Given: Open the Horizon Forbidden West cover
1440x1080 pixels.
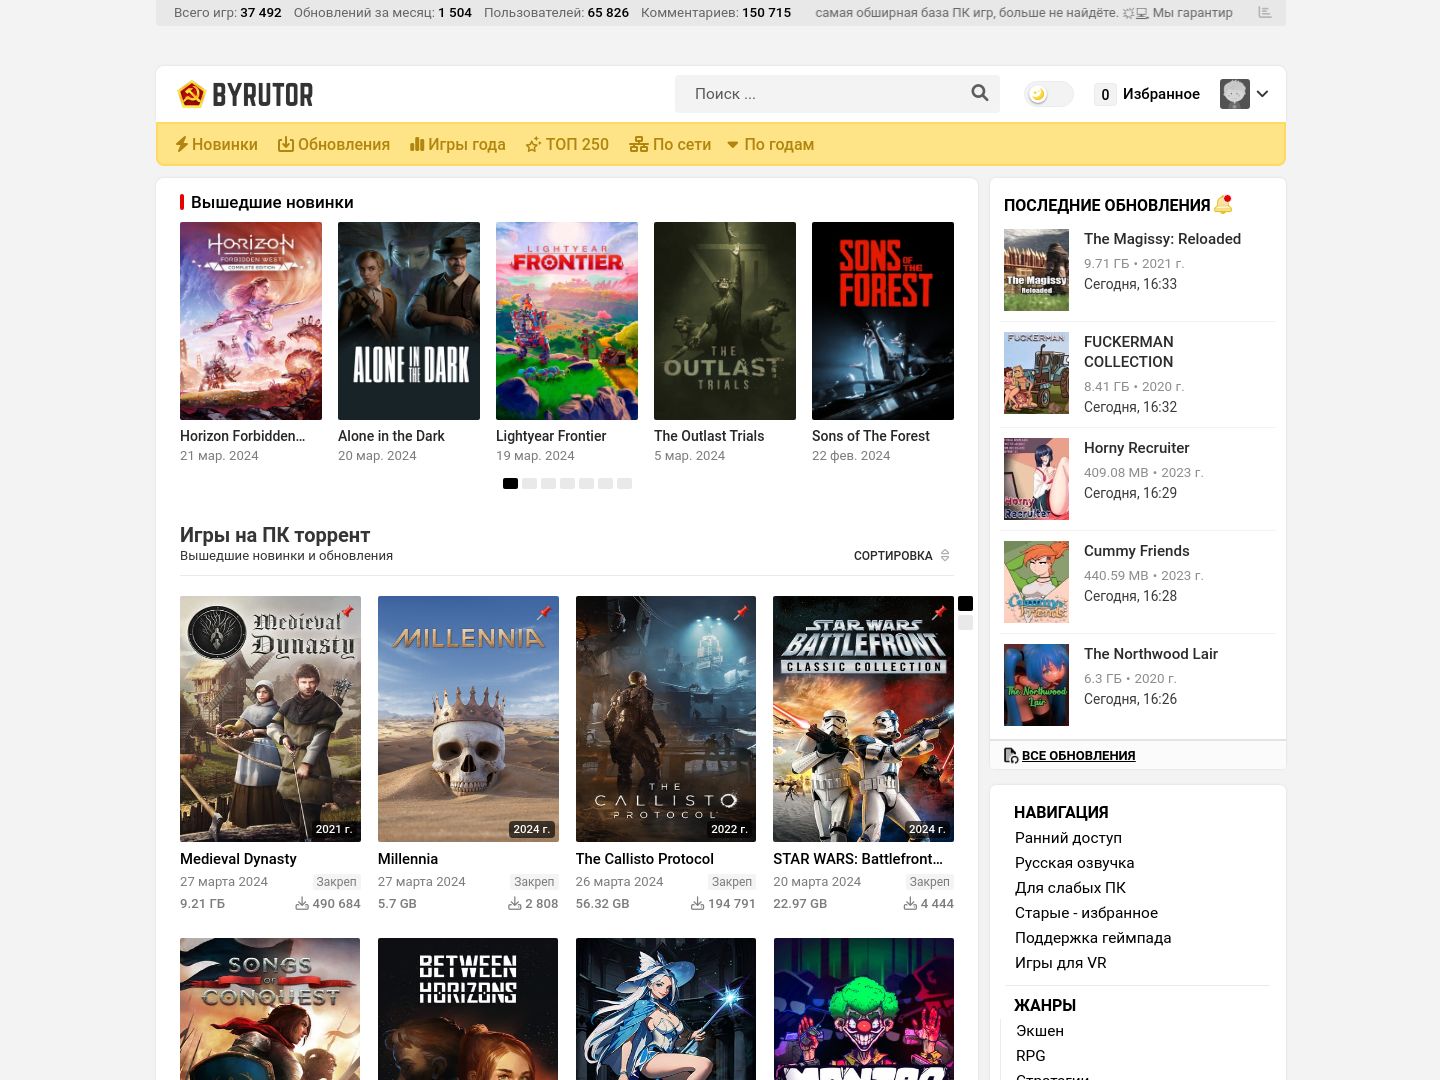Looking at the screenshot, I should pyautogui.click(x=251, y=321).
